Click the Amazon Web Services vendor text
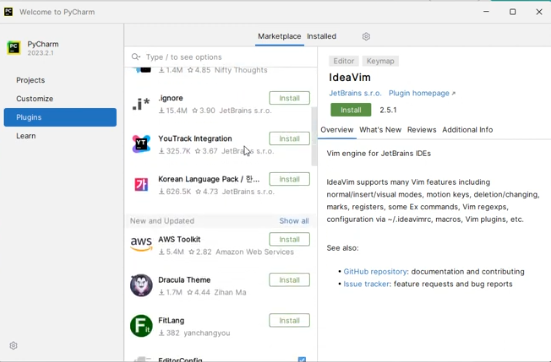Screen dimensions: 551x362 255,252
